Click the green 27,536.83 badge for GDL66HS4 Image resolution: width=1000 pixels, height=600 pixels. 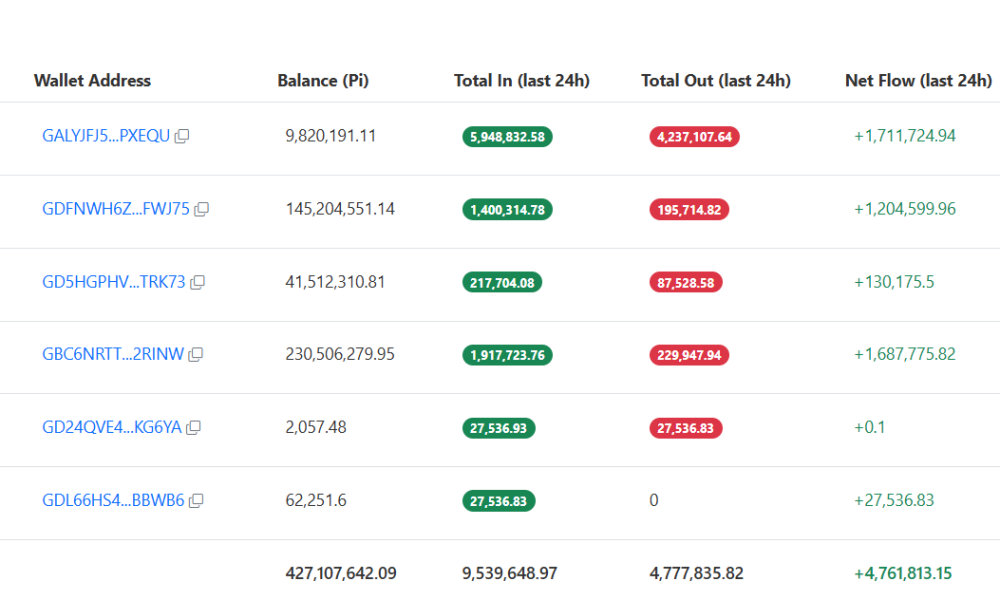tap(498, 501)
